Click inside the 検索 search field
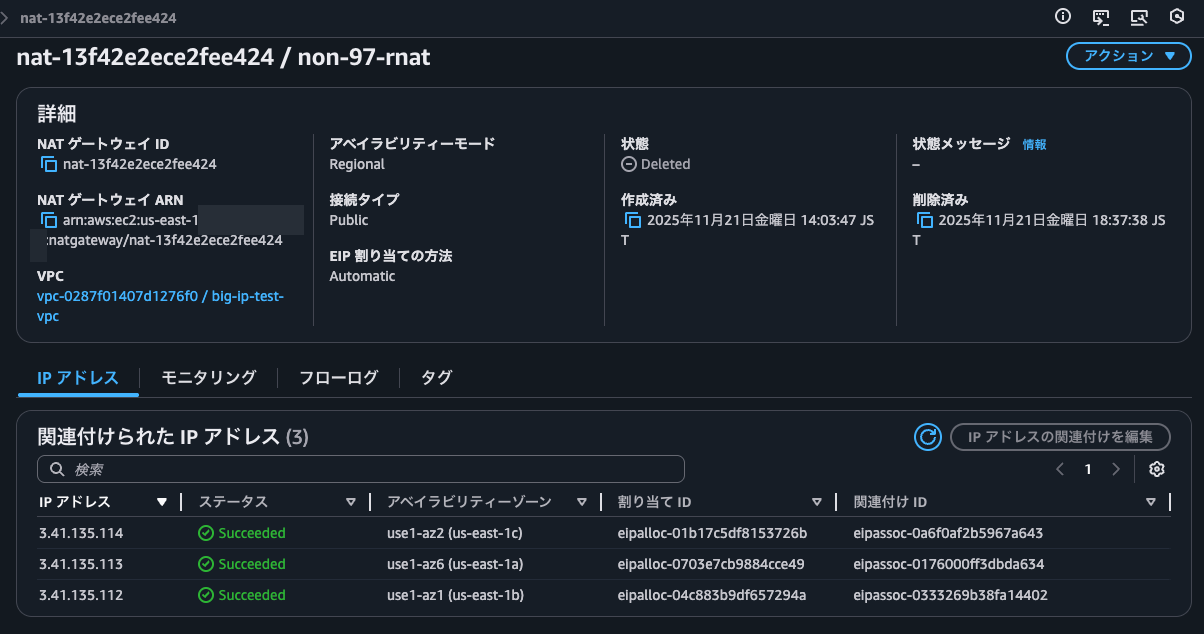This screenshot has width=1204, height=634. (x=300, y=468)
